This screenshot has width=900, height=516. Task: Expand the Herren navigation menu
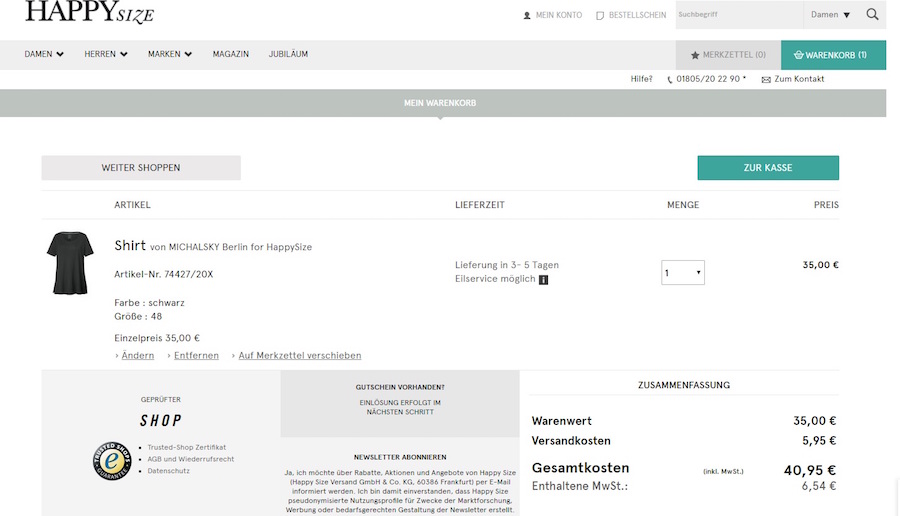tap(106, 54)
